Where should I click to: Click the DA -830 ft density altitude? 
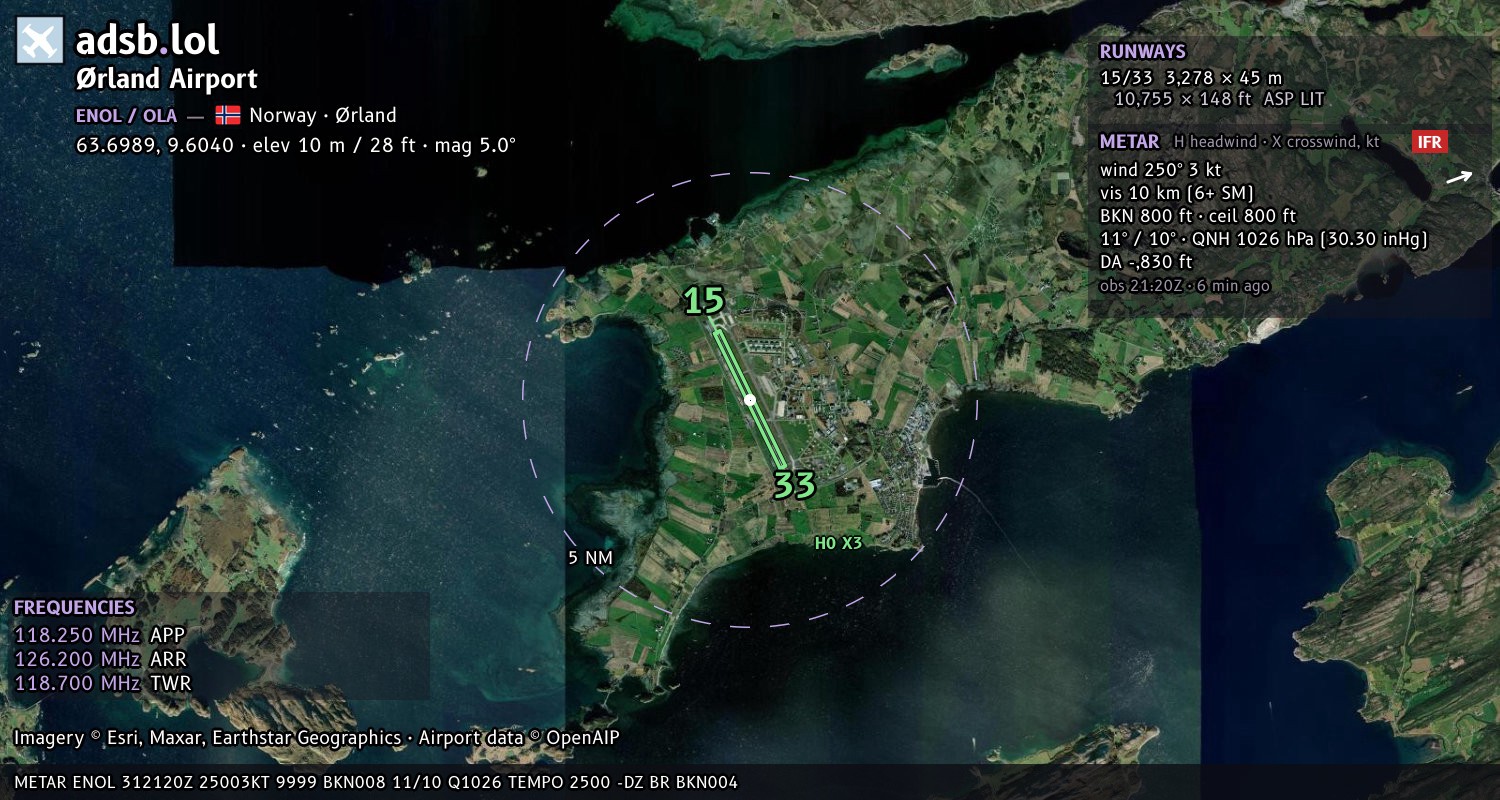(1147, 262)
